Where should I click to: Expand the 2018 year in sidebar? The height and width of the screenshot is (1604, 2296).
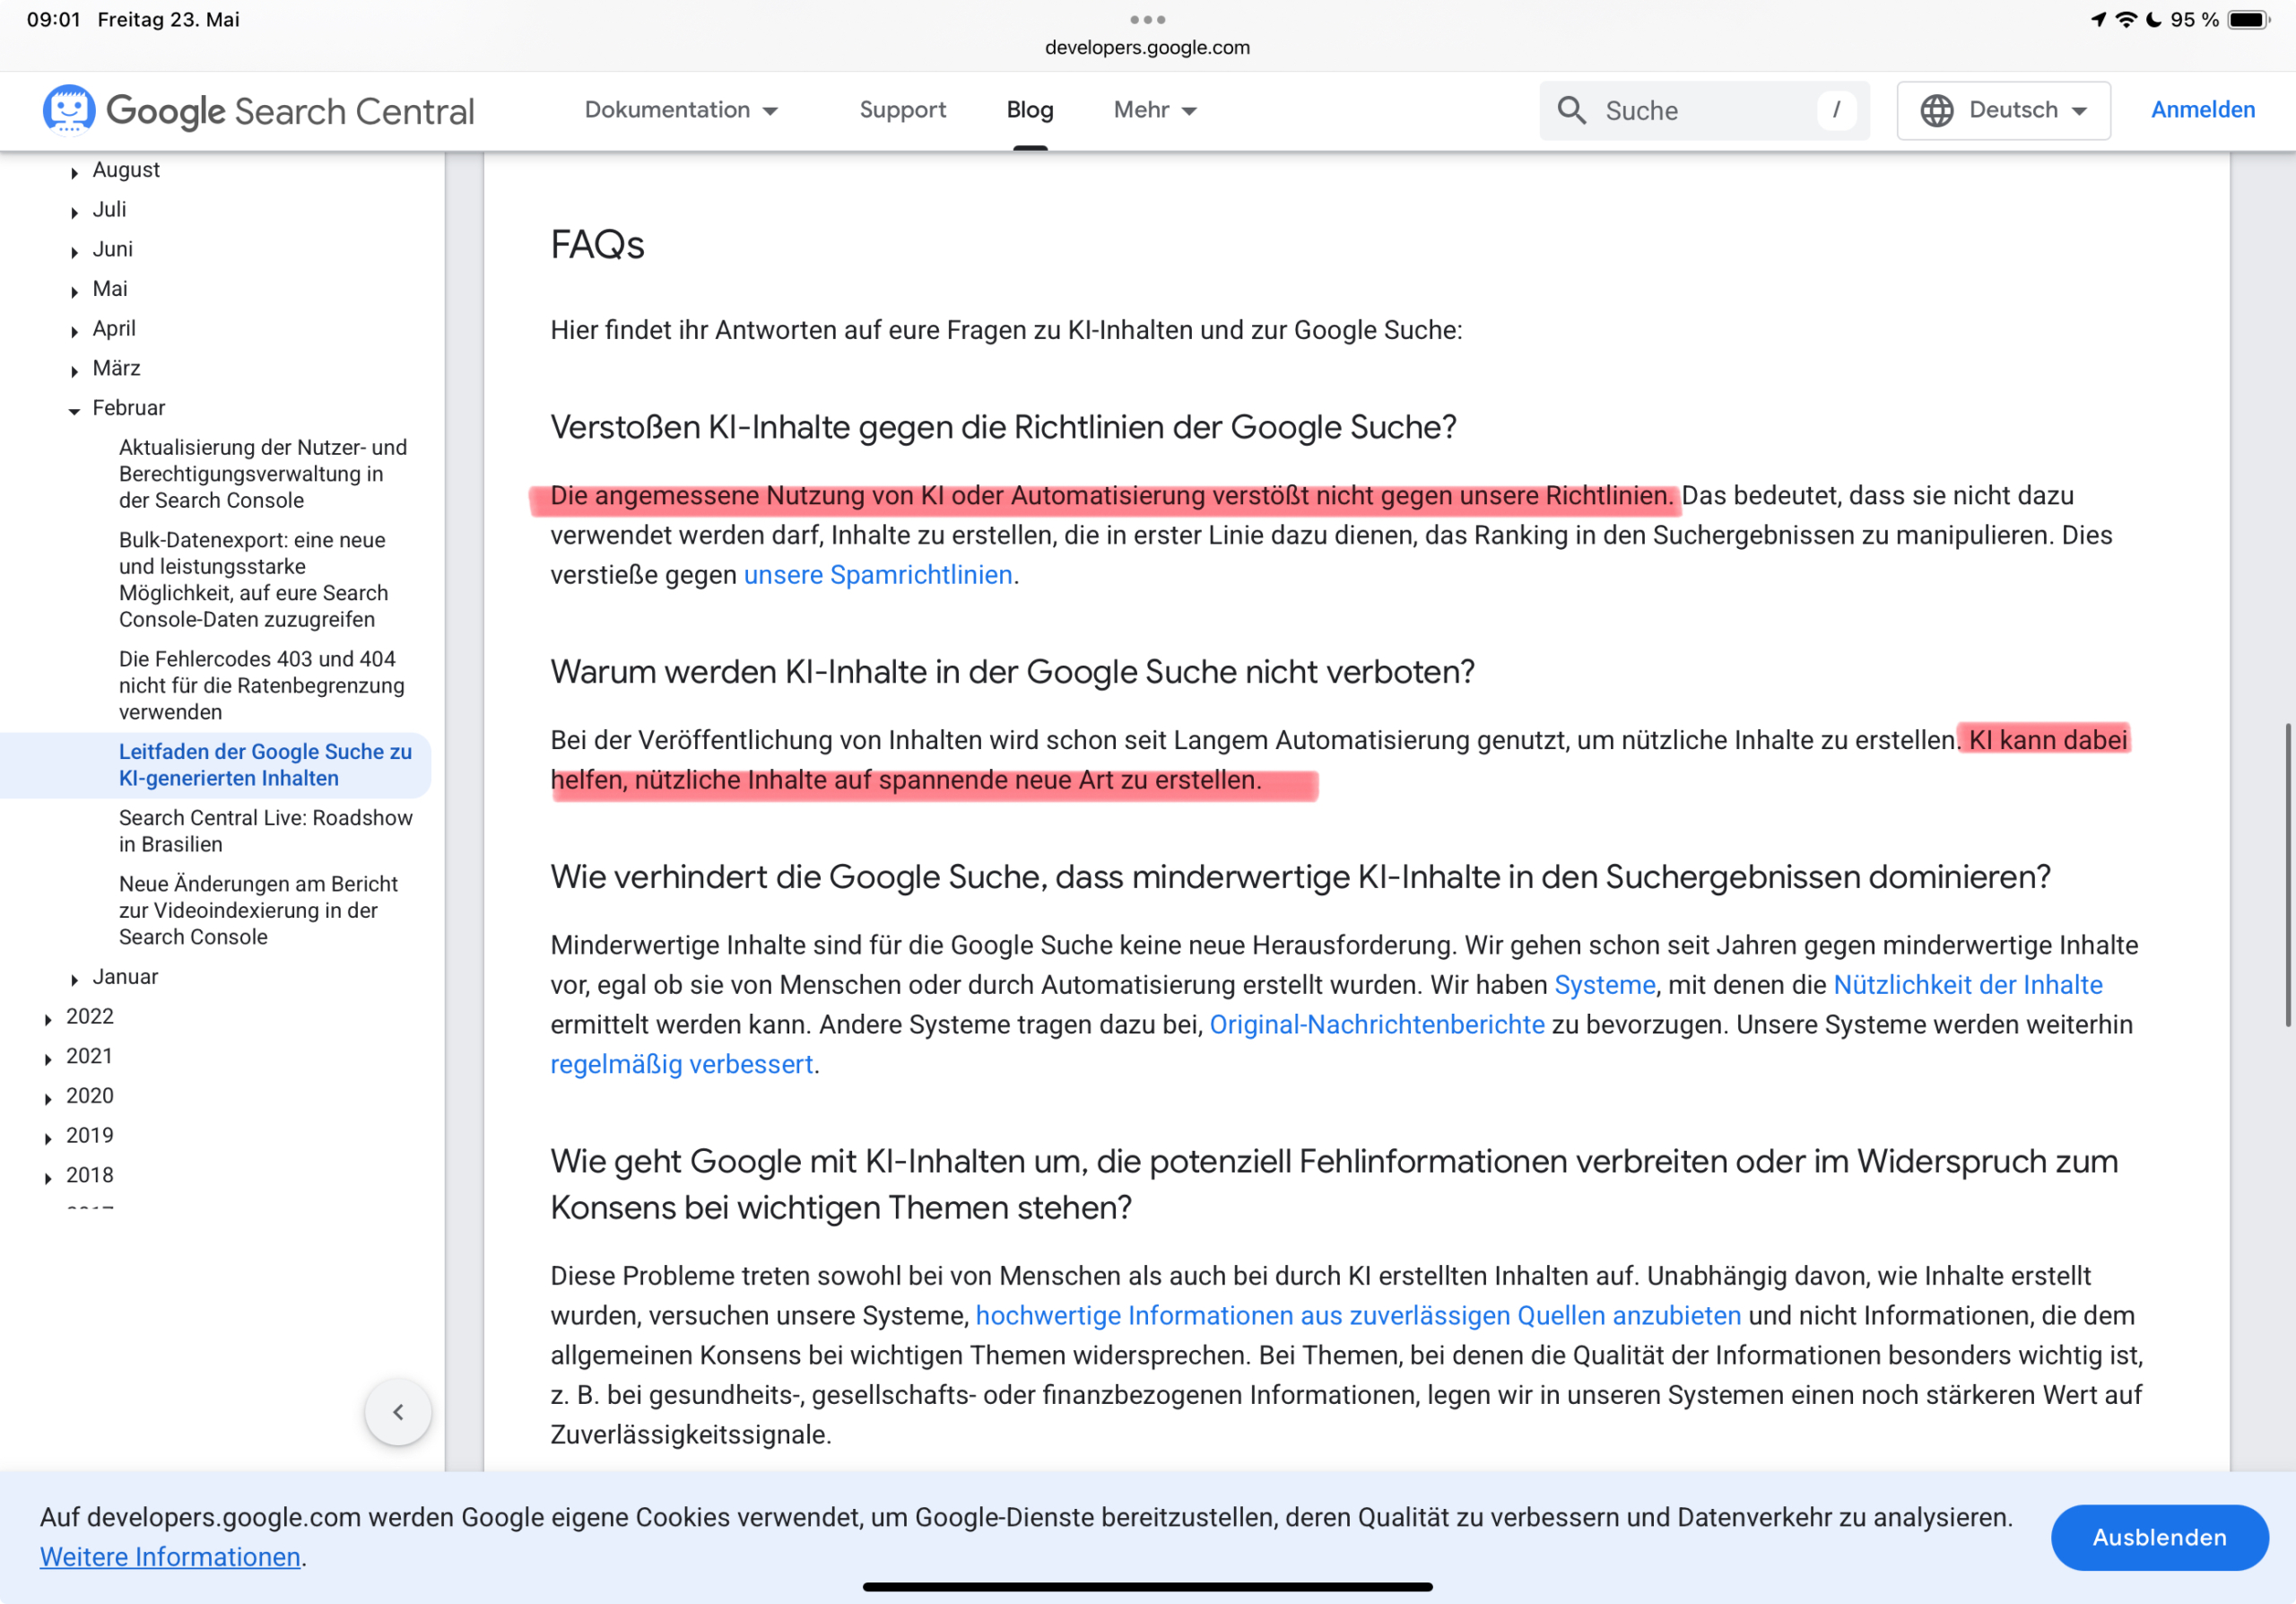tap(49, 1177)
